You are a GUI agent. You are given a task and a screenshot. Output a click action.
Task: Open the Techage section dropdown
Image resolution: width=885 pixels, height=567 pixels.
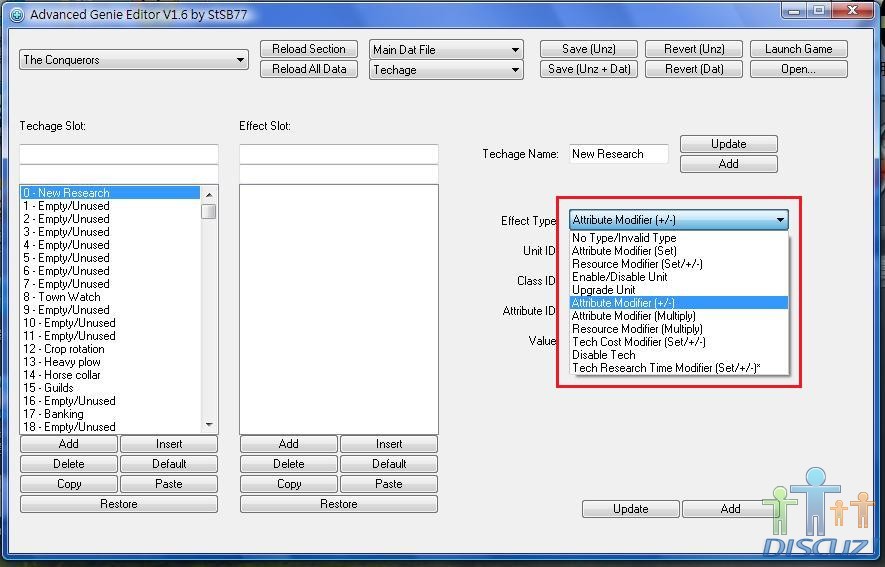[x=446, y=70]
